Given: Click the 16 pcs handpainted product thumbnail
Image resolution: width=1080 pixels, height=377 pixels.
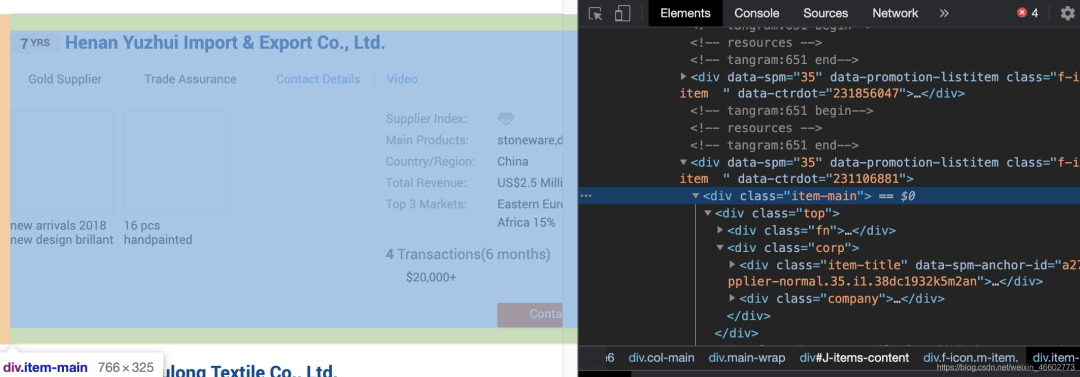Looking at the screenshot, I should (x=176, y=163).
